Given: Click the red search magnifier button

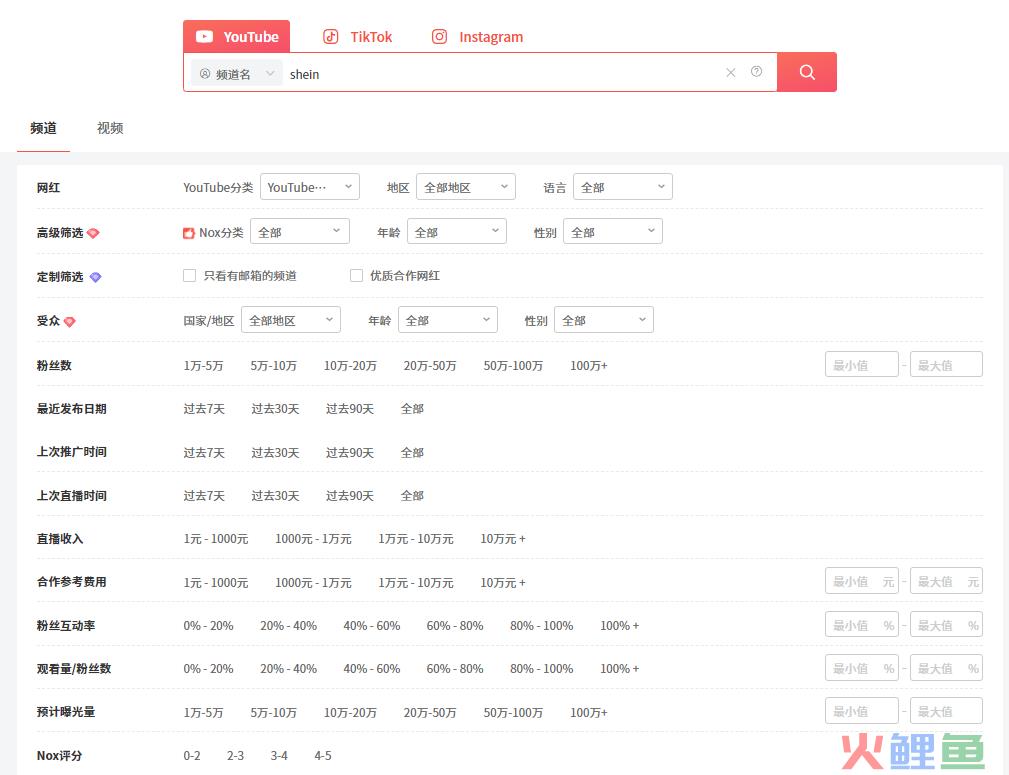Looking at the screenshot, I should point(806,72).
